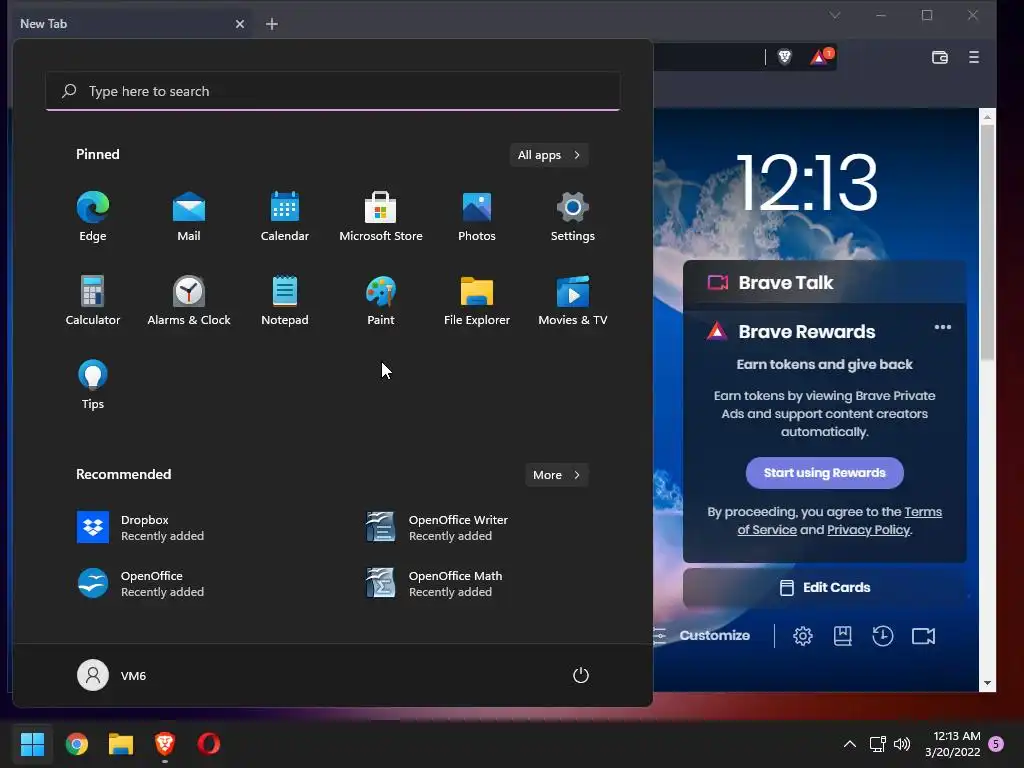Open the Calendar app

pos(285,217)
